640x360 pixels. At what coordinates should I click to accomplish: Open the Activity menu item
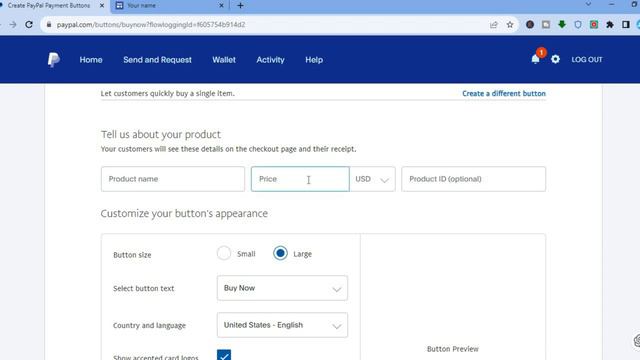tap(270, 60)
